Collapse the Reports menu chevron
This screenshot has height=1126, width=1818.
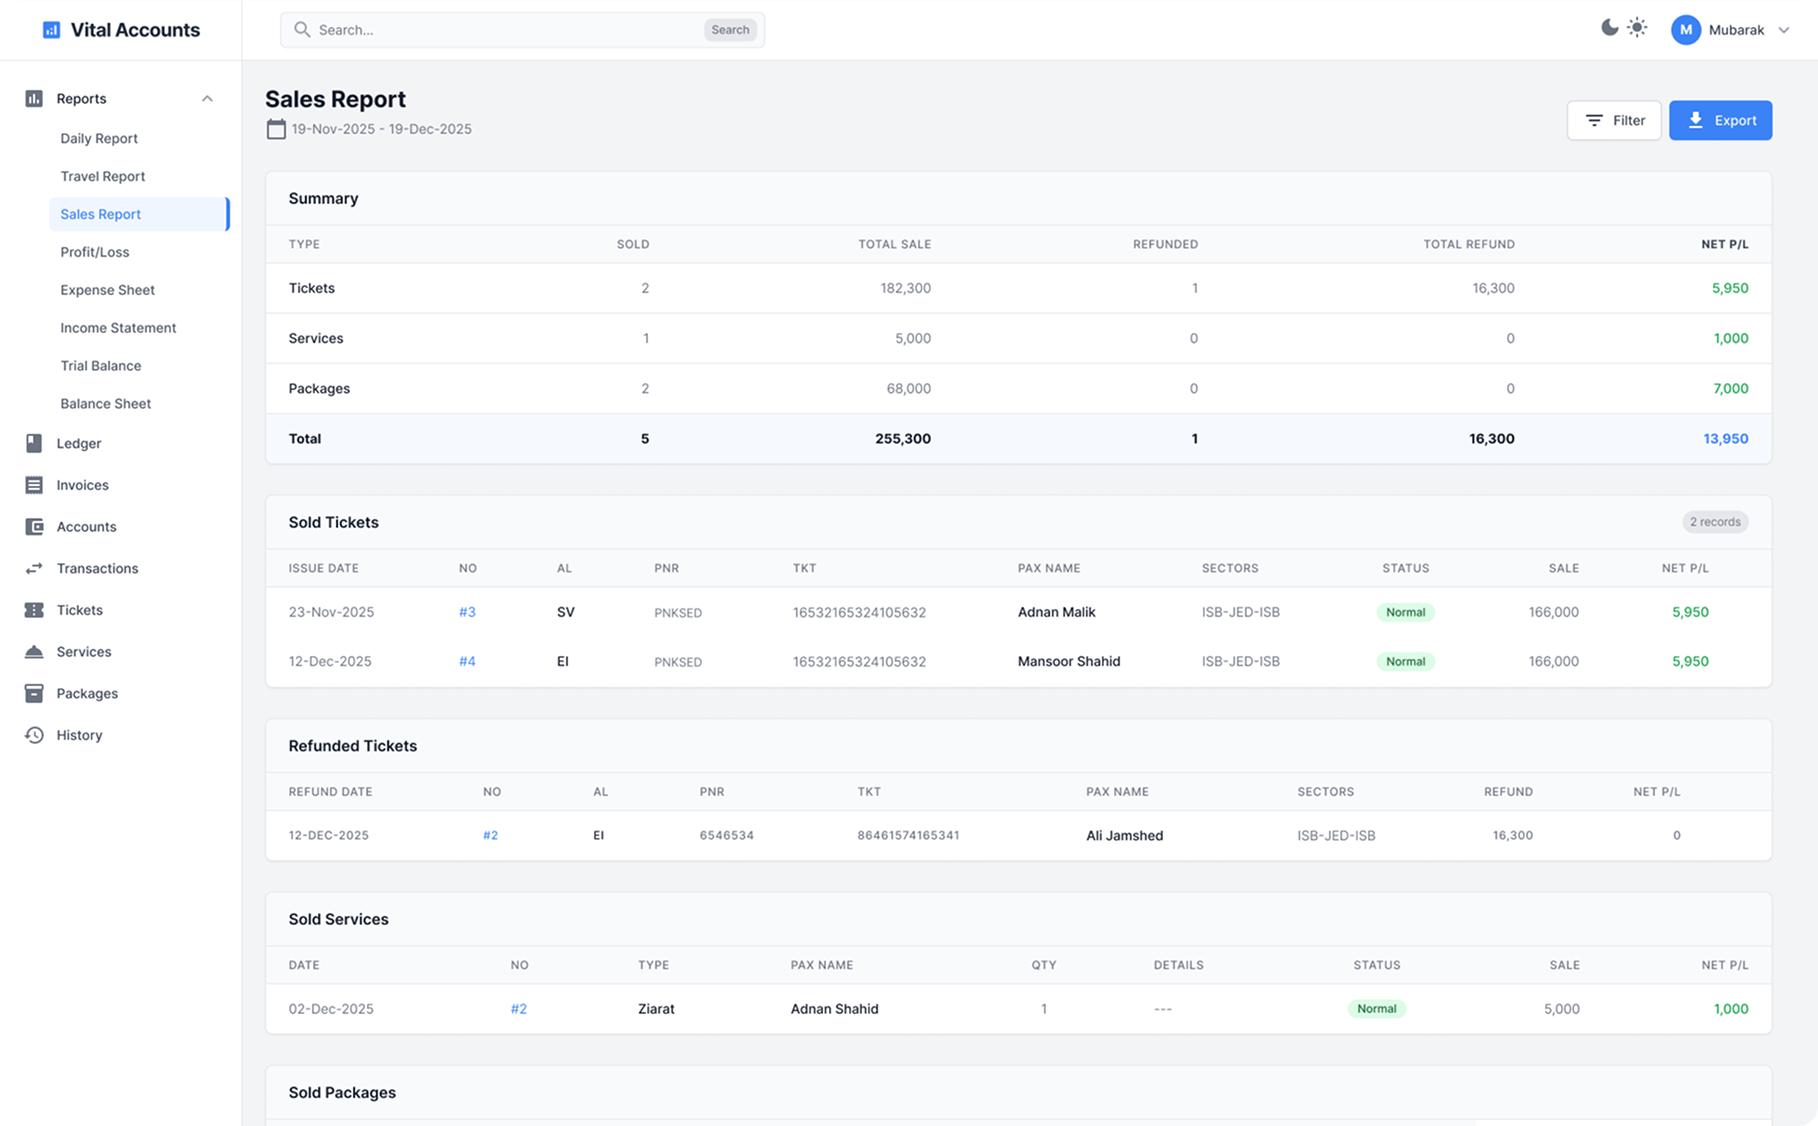tap(207, 99)
